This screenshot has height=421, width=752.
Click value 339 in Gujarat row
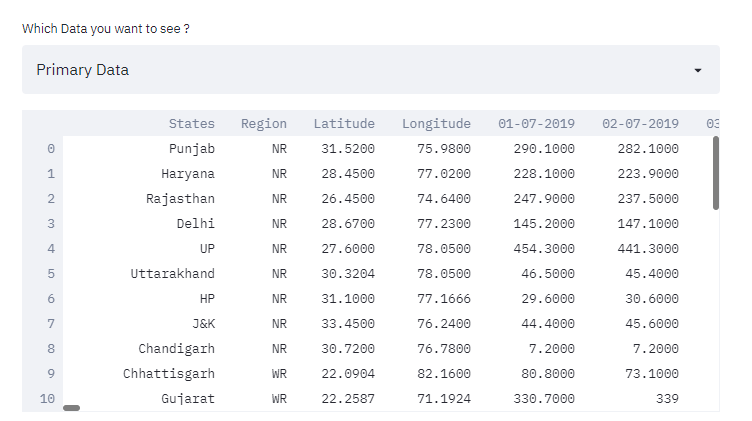click(667, 398)
